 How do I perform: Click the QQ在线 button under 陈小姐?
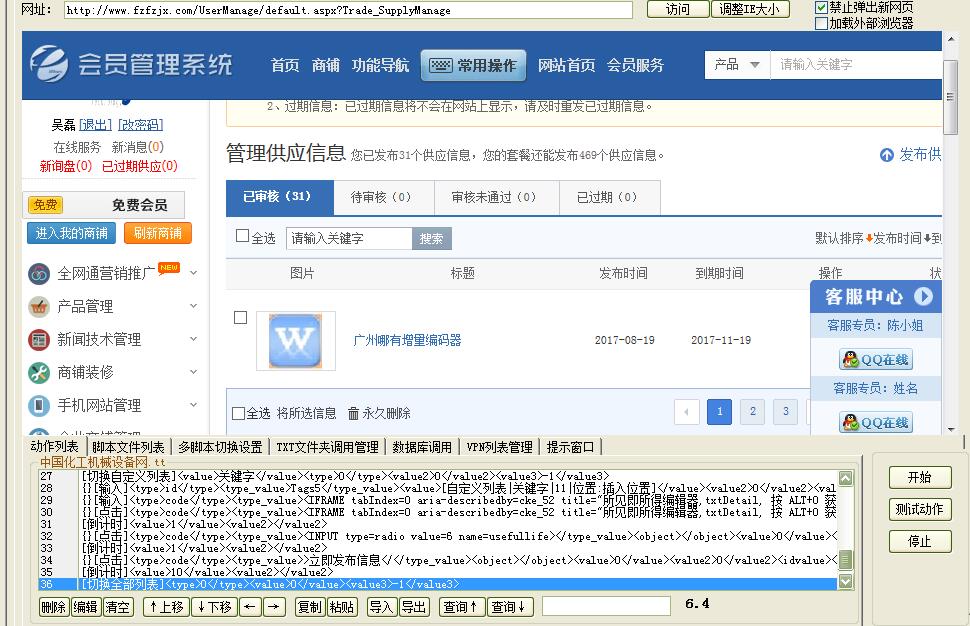coord(876,359)
